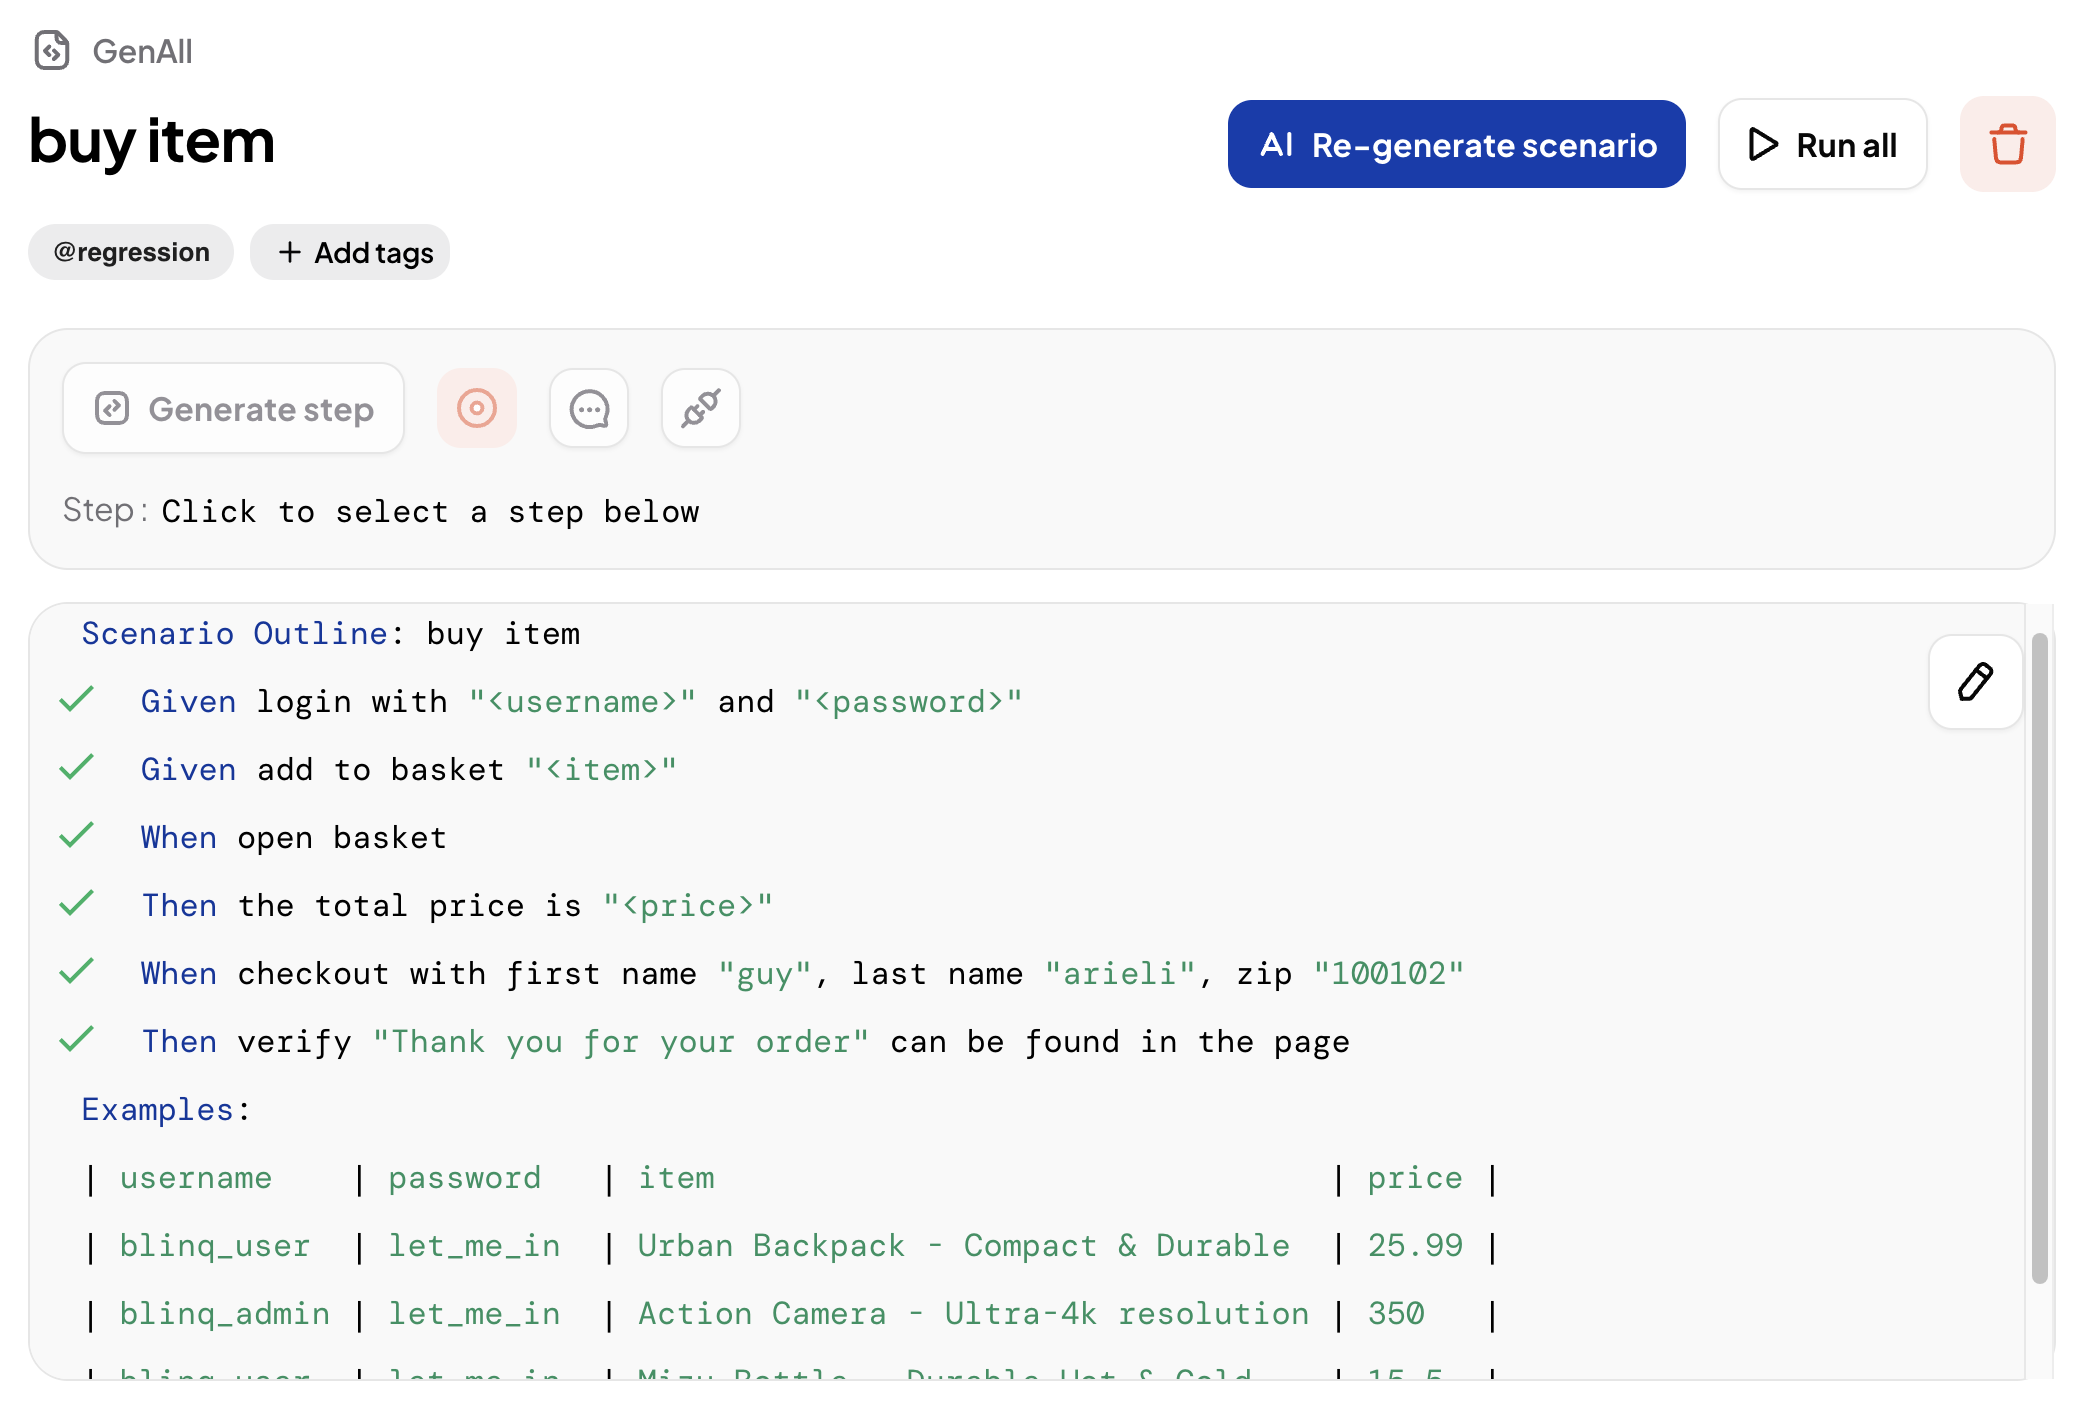The width and height of the screenshot is (2082, 1412).
Task: Start recording with the red record icon
Action: pyautogui.click(x=477, y=408)
